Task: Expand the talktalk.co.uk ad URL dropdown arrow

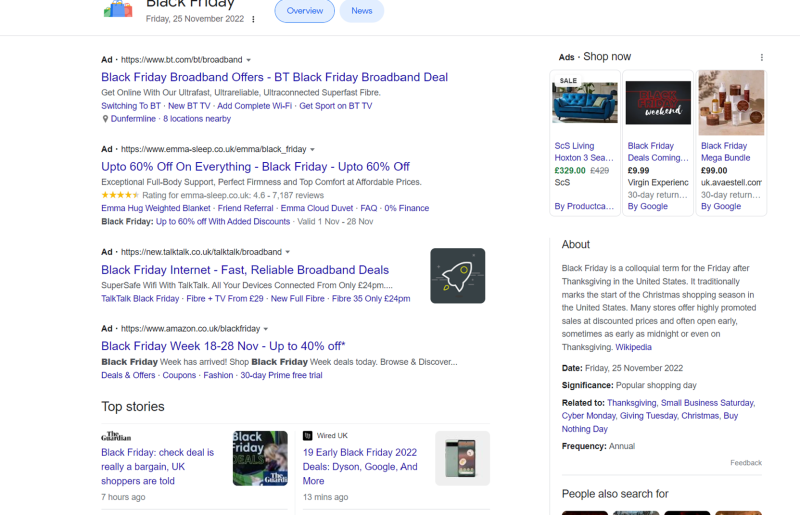Action: pyautogui.click(x=288, y=252)
